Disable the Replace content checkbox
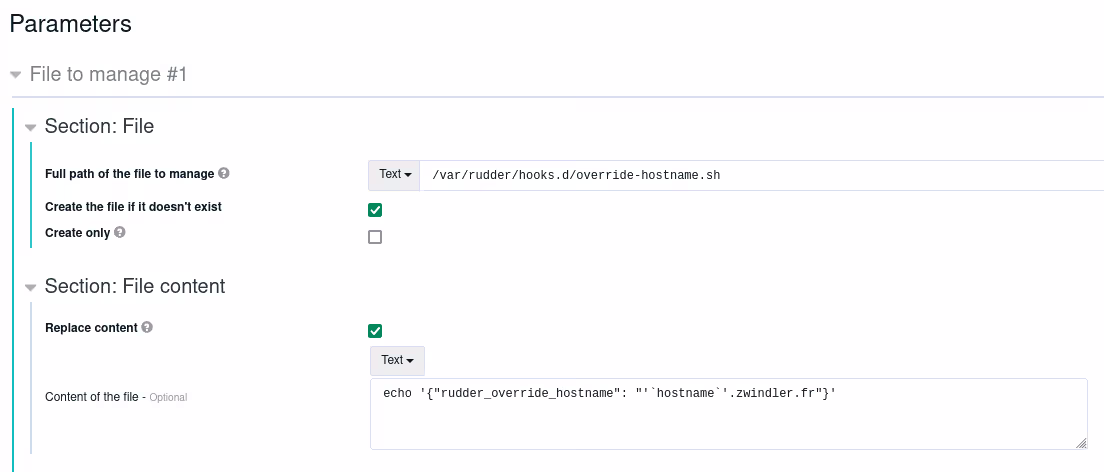Image resolution: width=1104 pixels, height=472 pixels. click(x=375, y=331)
